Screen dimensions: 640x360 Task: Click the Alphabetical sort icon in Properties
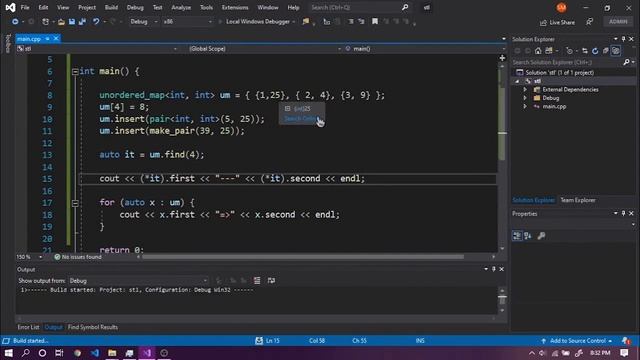coord(528,236)
